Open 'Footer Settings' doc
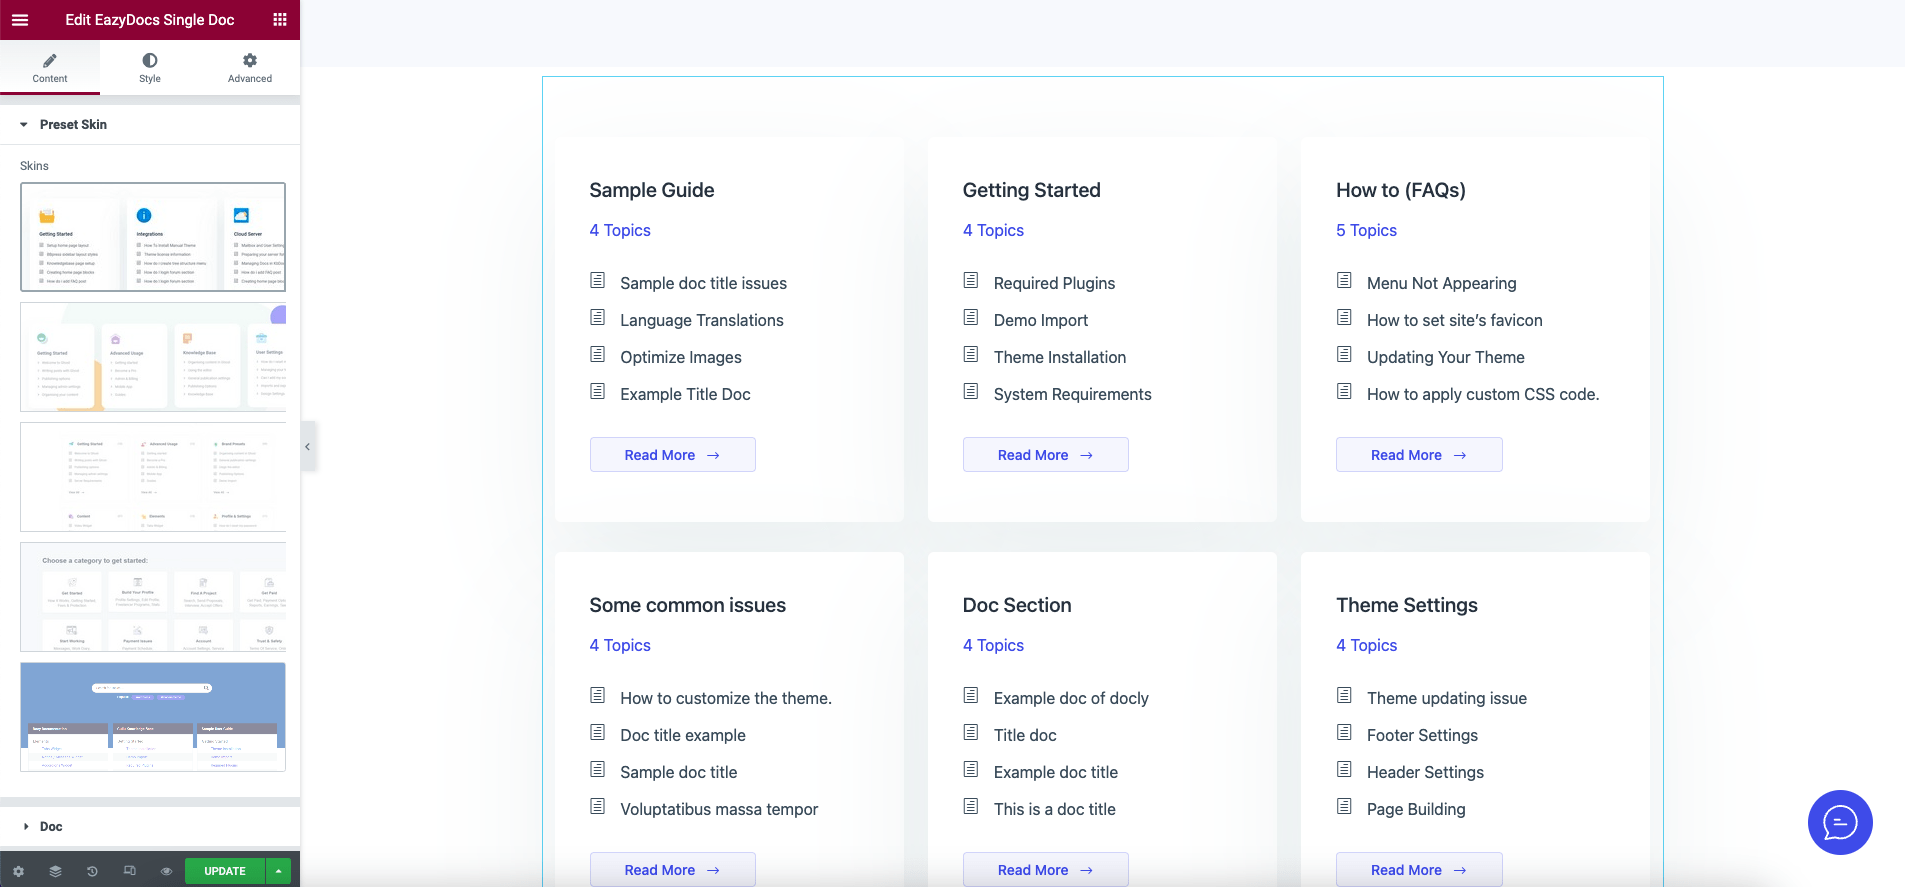The width and height of the screenshot is (1905, 887). 1422,735
